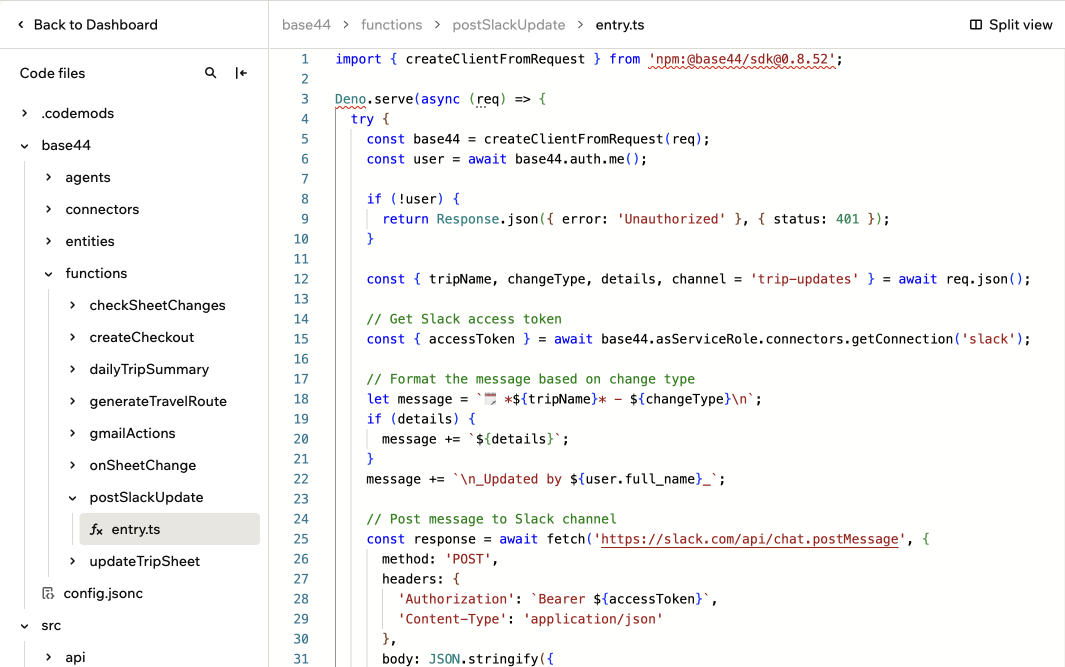Click the 'slack' string in getConnection call
The height and width of the screenshot is (667, 1065).
[x=988, y=339]
